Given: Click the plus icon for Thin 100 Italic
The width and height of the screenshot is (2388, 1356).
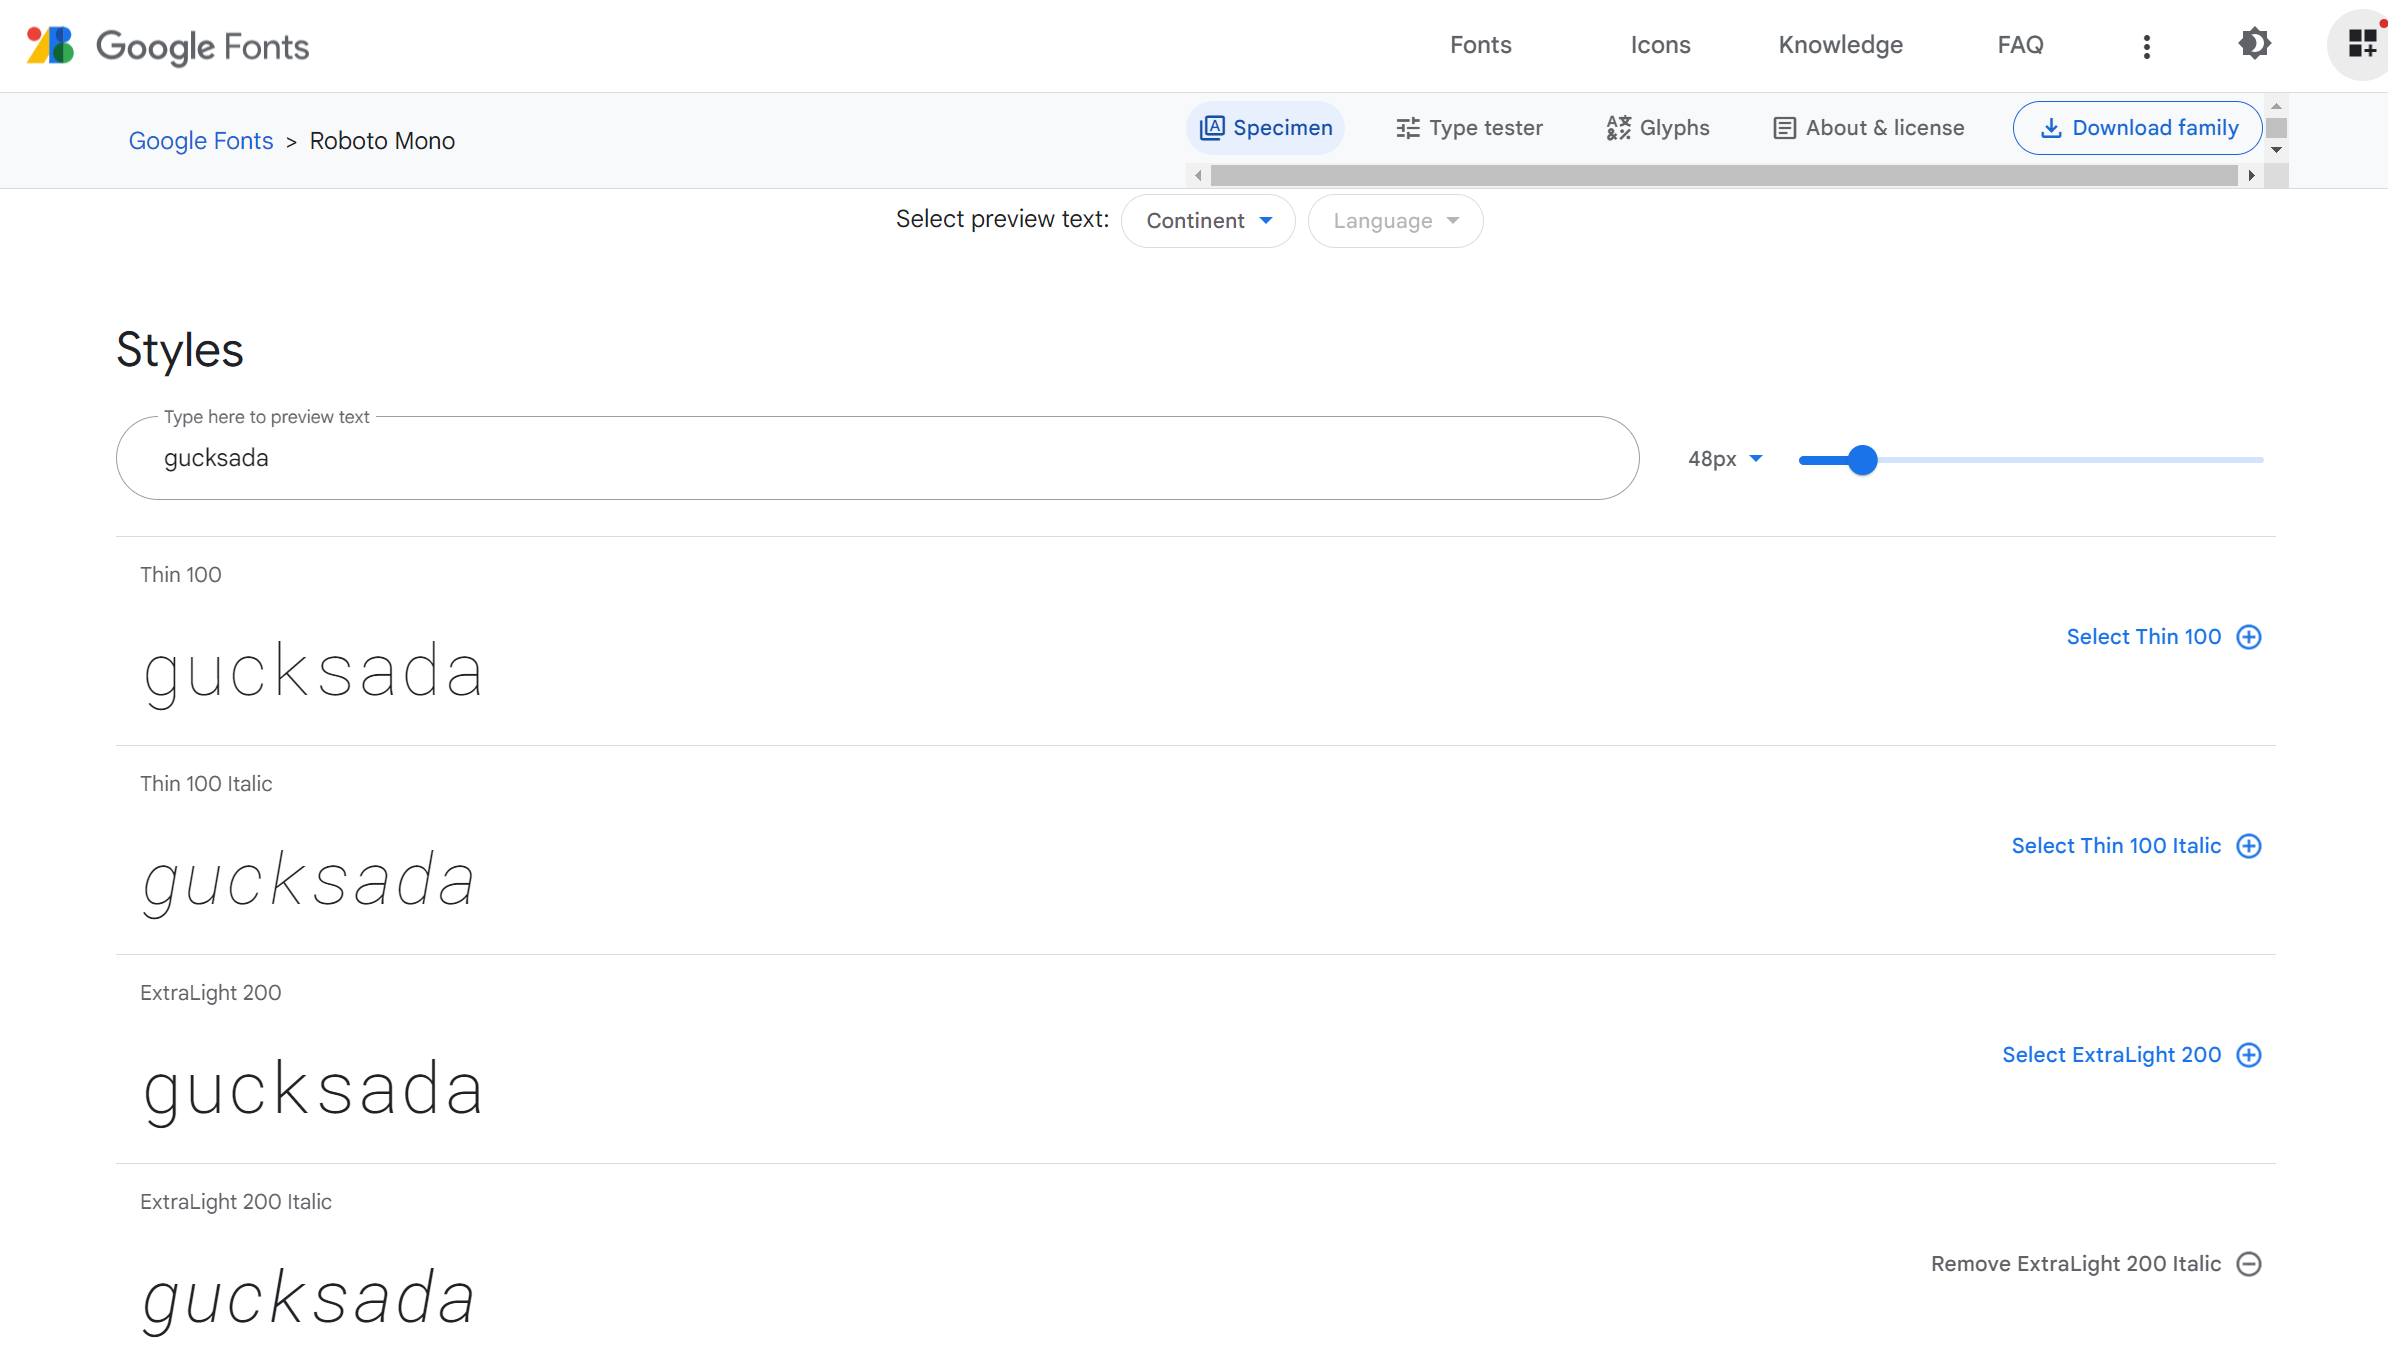Looking at the screenshot, I should coord(2249,846).
